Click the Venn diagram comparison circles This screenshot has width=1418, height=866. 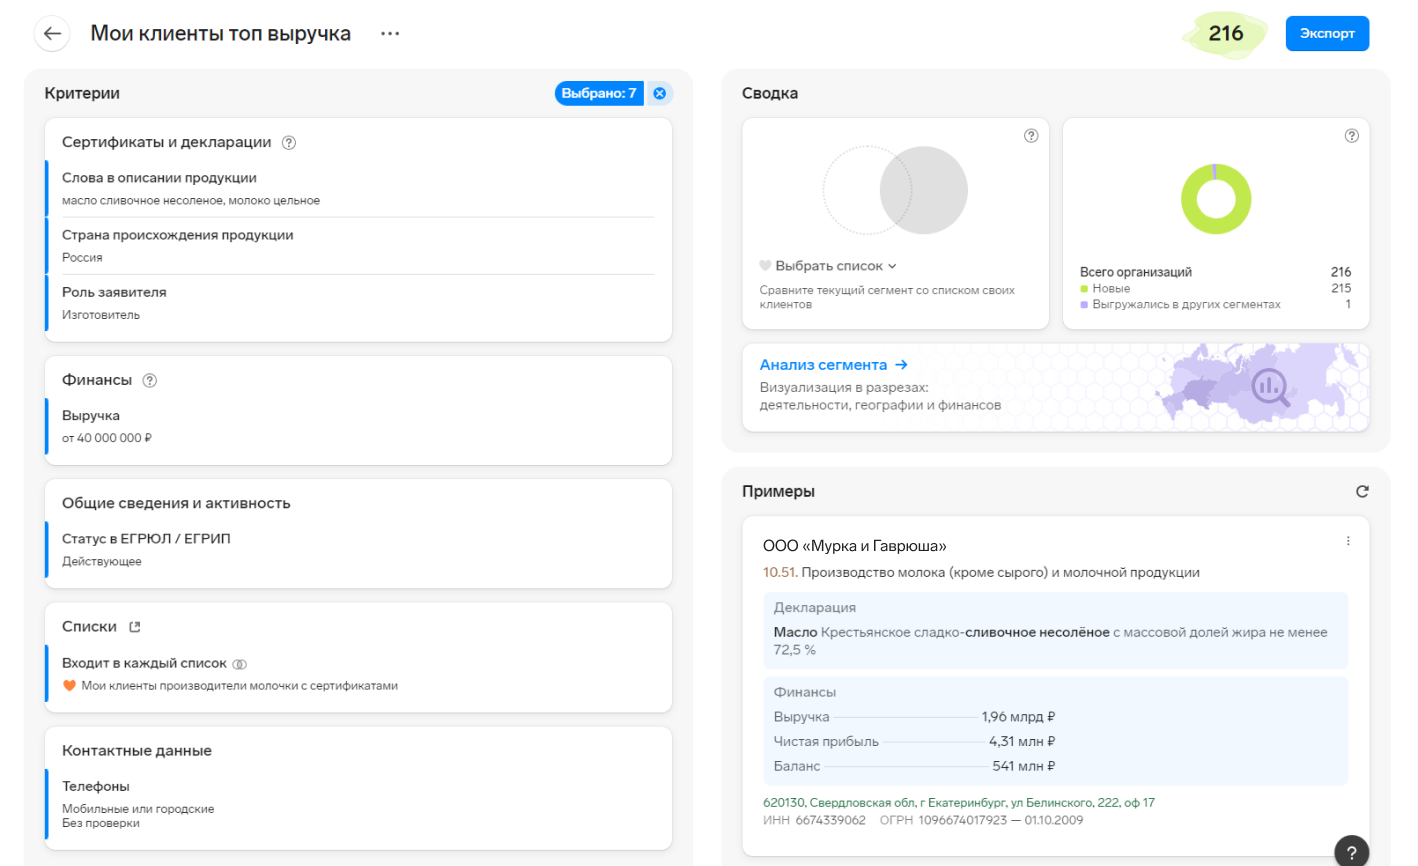click(895, 190)
